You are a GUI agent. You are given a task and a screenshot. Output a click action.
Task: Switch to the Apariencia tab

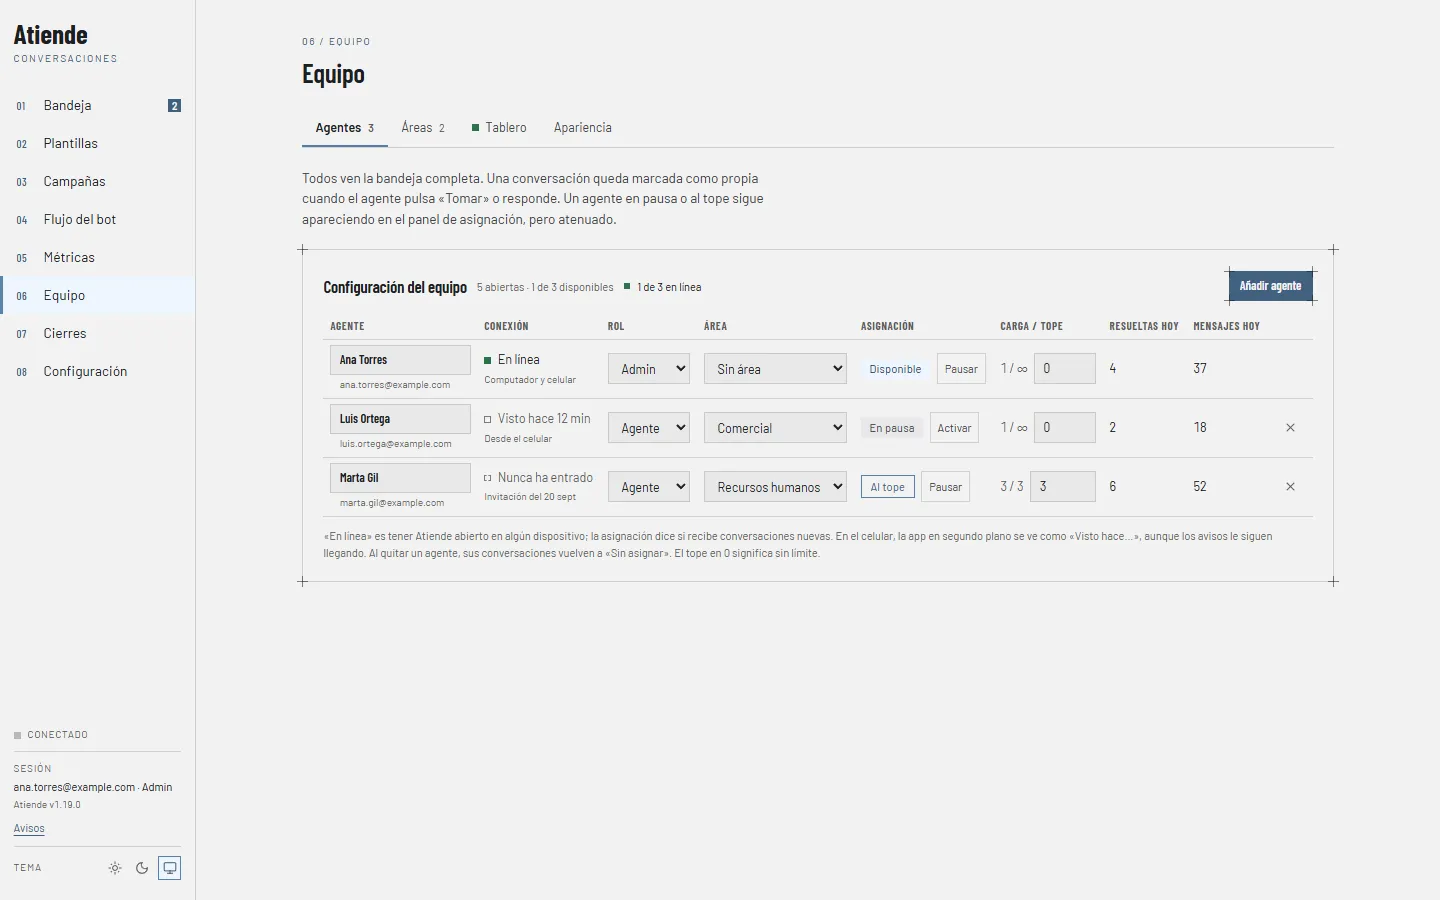tap(583, 128)
